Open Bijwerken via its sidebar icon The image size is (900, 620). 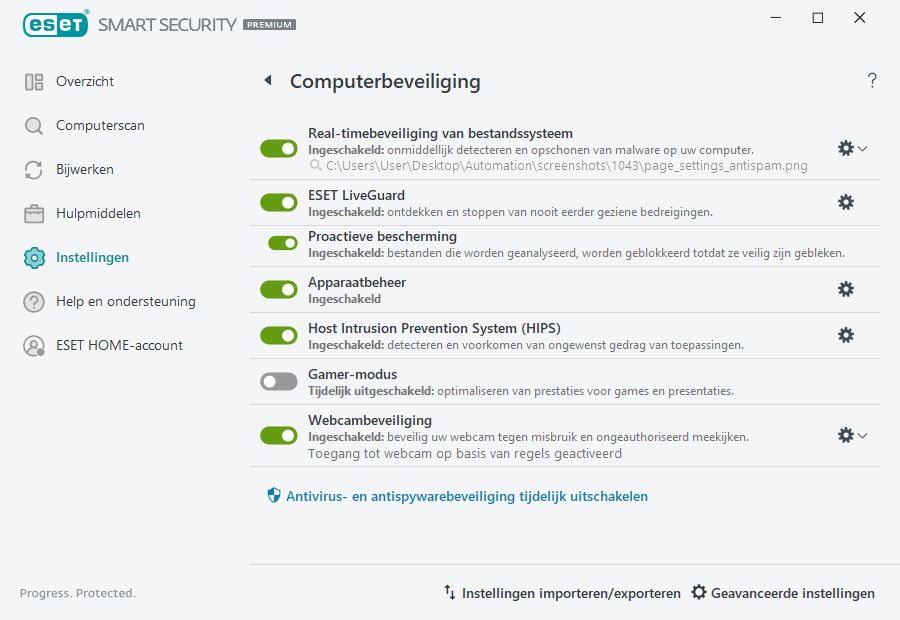point(33,169)
